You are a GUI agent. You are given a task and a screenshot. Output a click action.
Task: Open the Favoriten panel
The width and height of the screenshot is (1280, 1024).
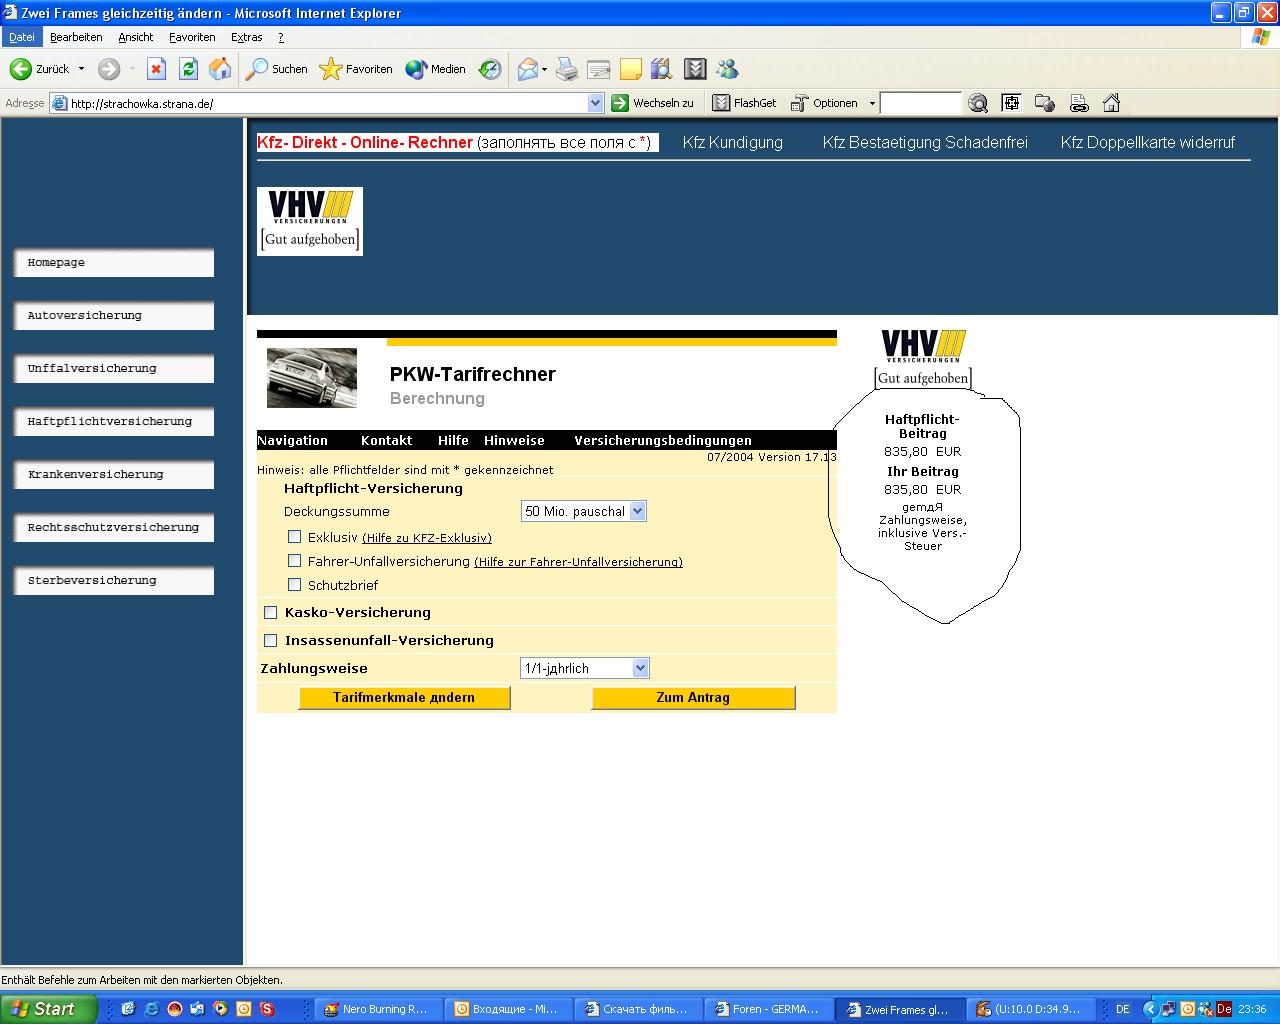tap(356, 69)
